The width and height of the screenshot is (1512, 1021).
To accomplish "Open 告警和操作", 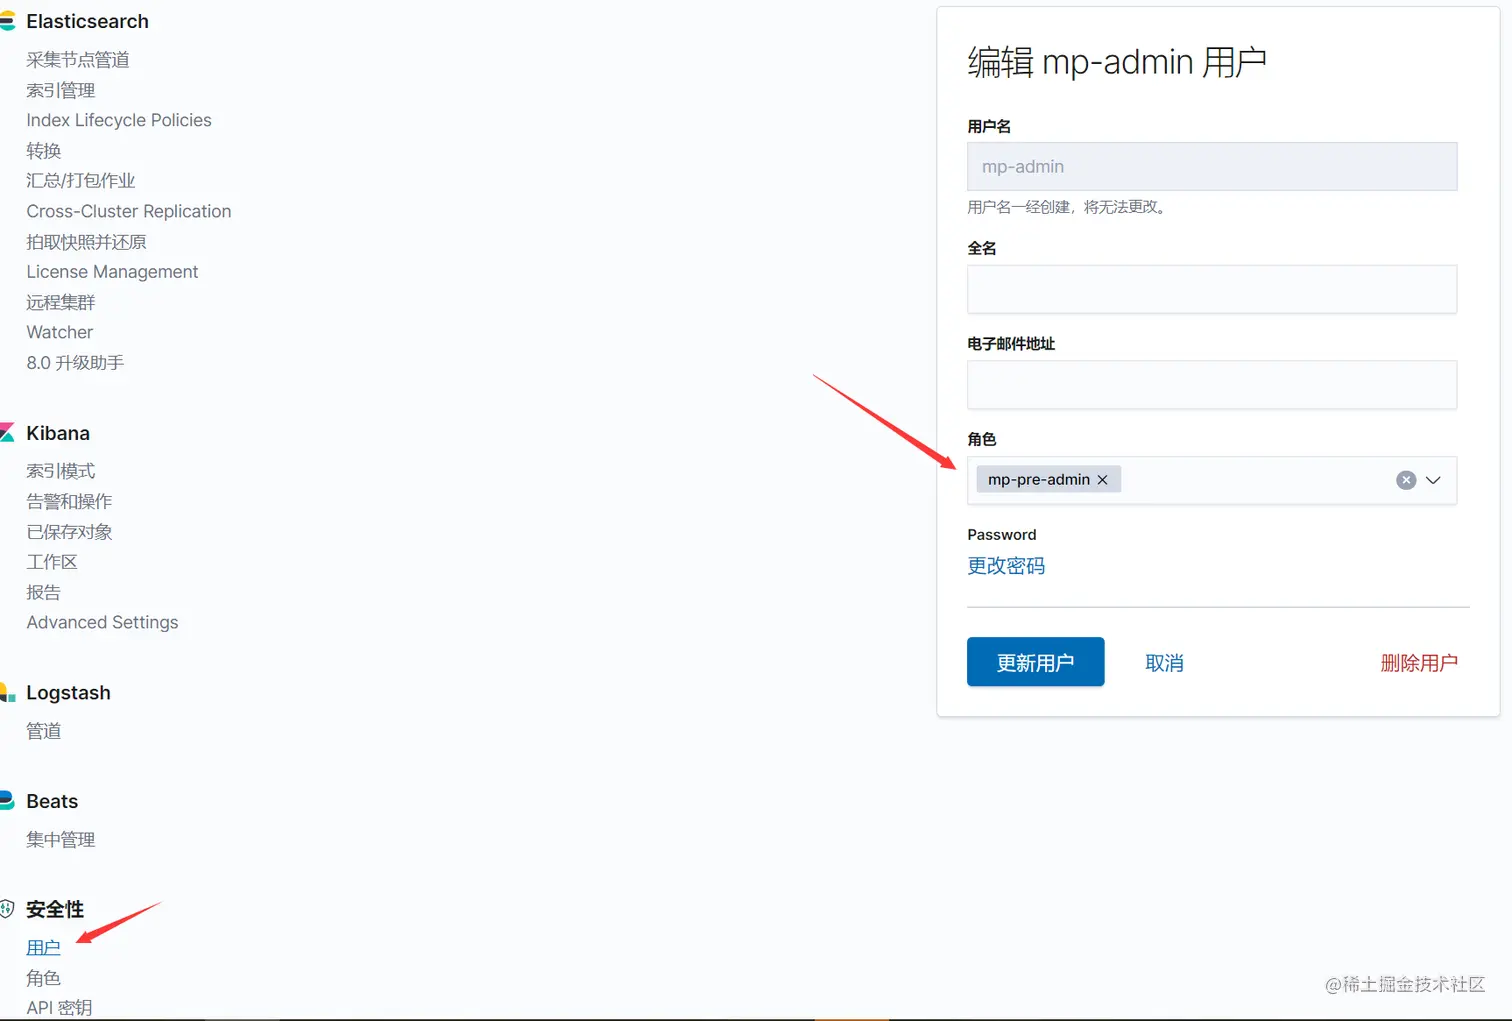I will click(69, 501).
